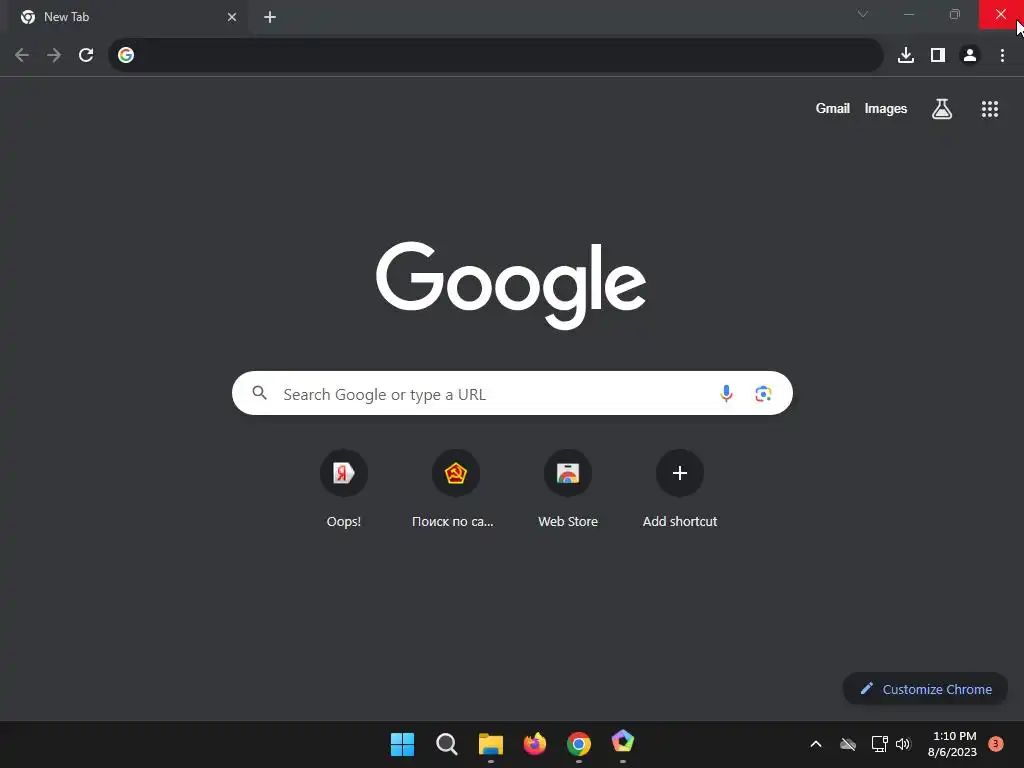Open the profile avatar menu
Viewport: 1024px width, 768px height.
click(970, 55)
